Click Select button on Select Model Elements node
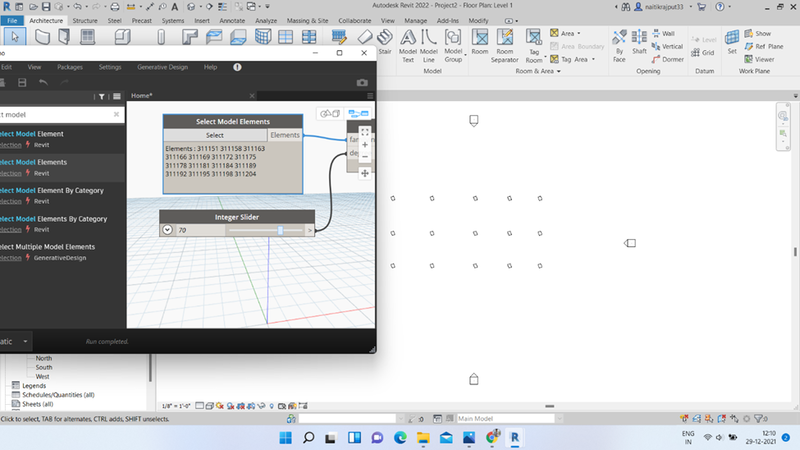The image size is (800, 450). coord(215,135)
